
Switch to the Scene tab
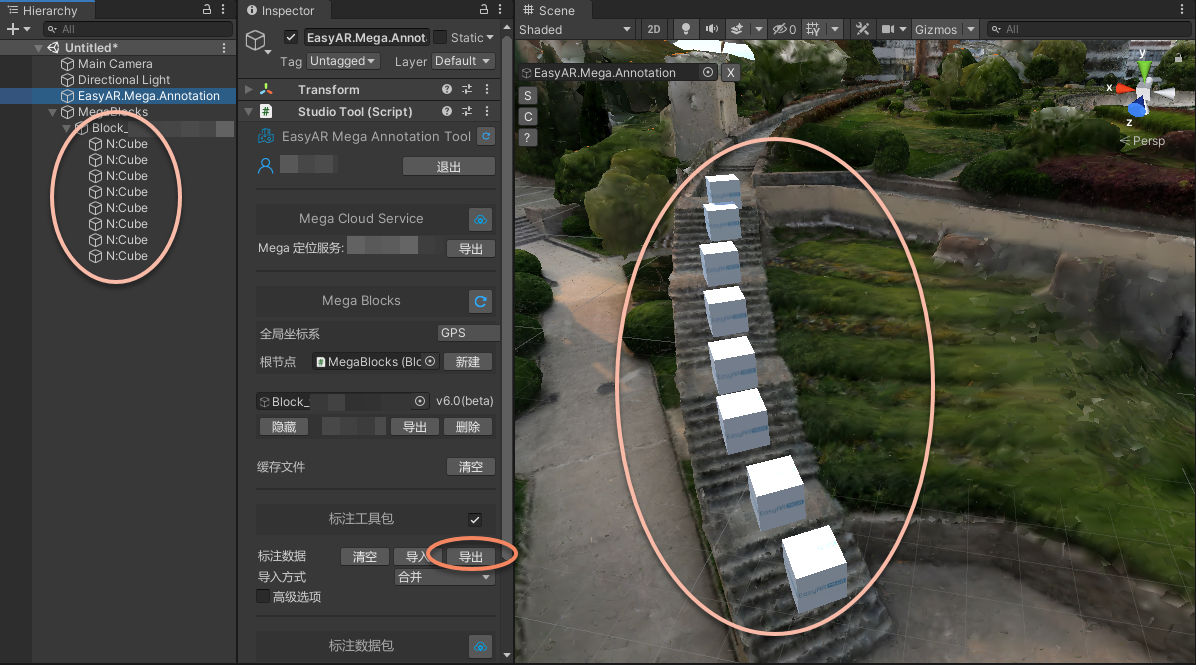tap(548, 10)
